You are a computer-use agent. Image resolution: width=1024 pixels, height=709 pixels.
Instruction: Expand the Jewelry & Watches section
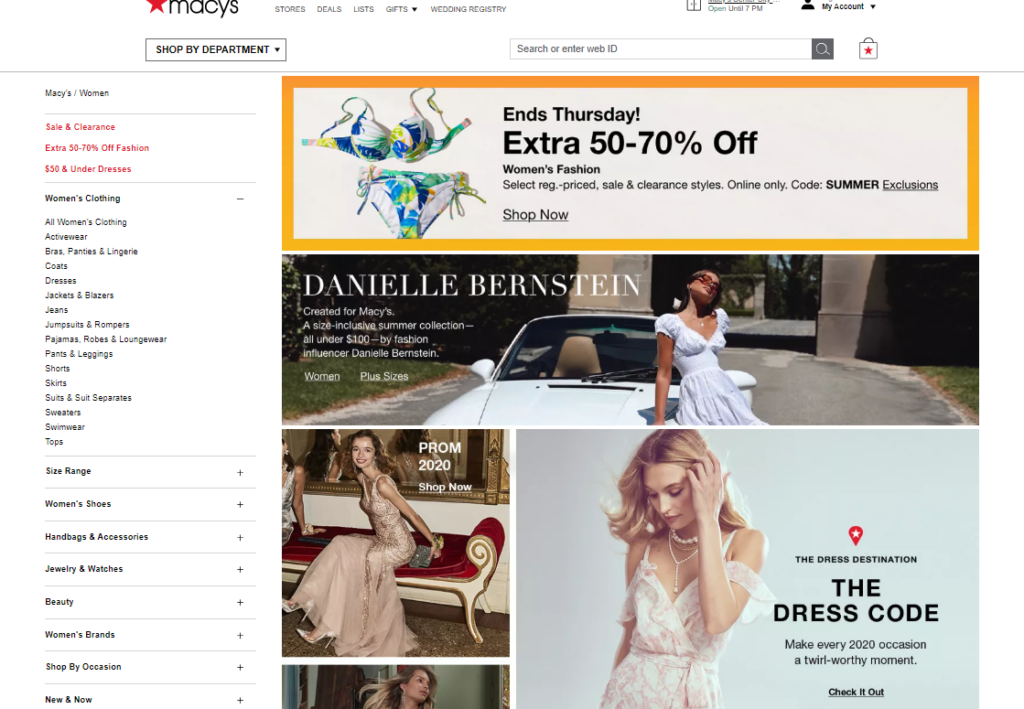click(240, 569)
